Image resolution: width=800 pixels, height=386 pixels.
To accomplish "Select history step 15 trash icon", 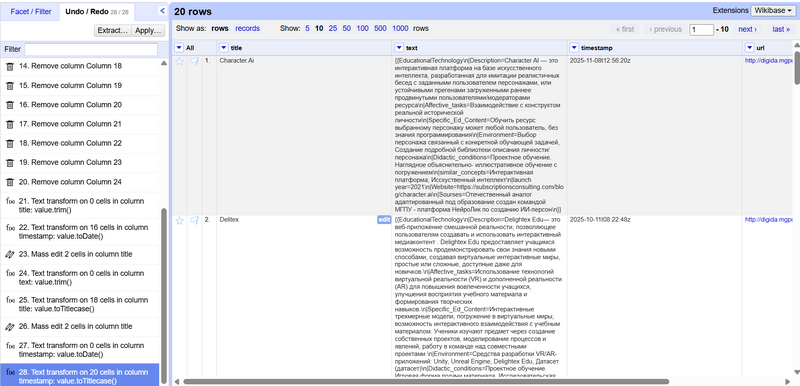I will tap(10, 86).
